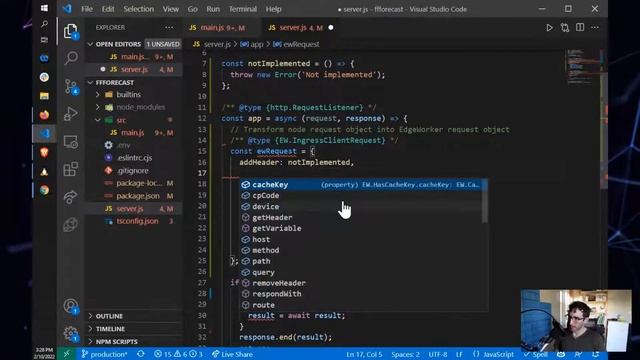Expand the node_modules folder
Image resolution: width=640 pixels, height=360 pixels.
pos(133,107)
